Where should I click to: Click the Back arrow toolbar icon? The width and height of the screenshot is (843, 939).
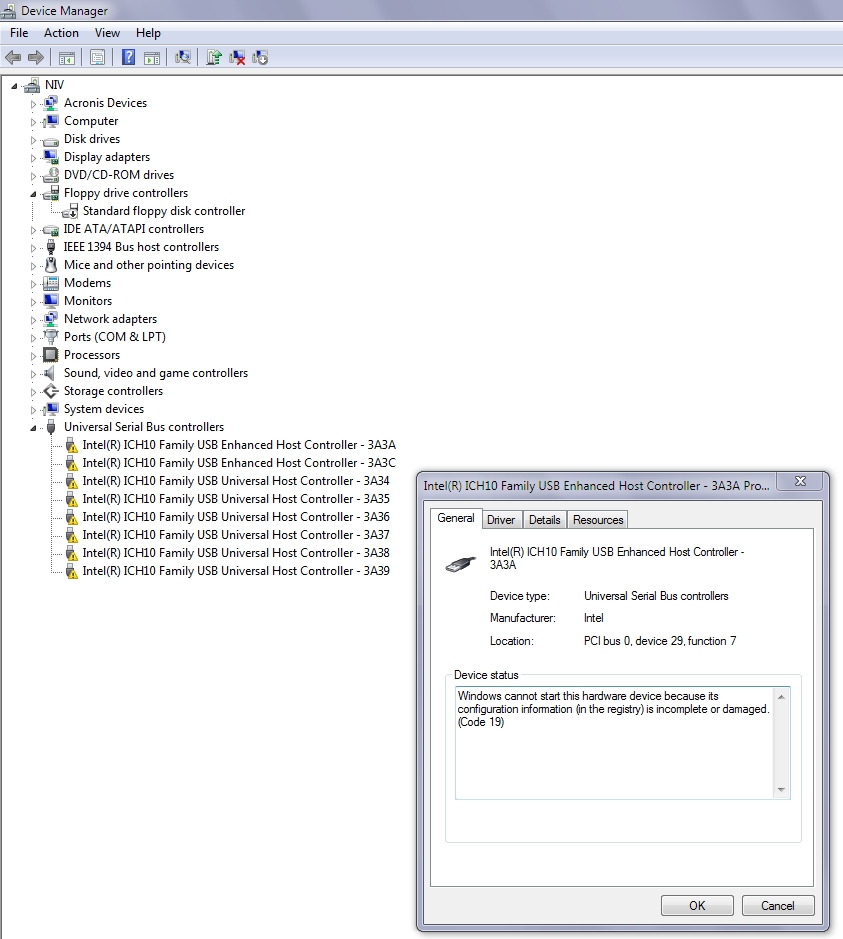13,57
